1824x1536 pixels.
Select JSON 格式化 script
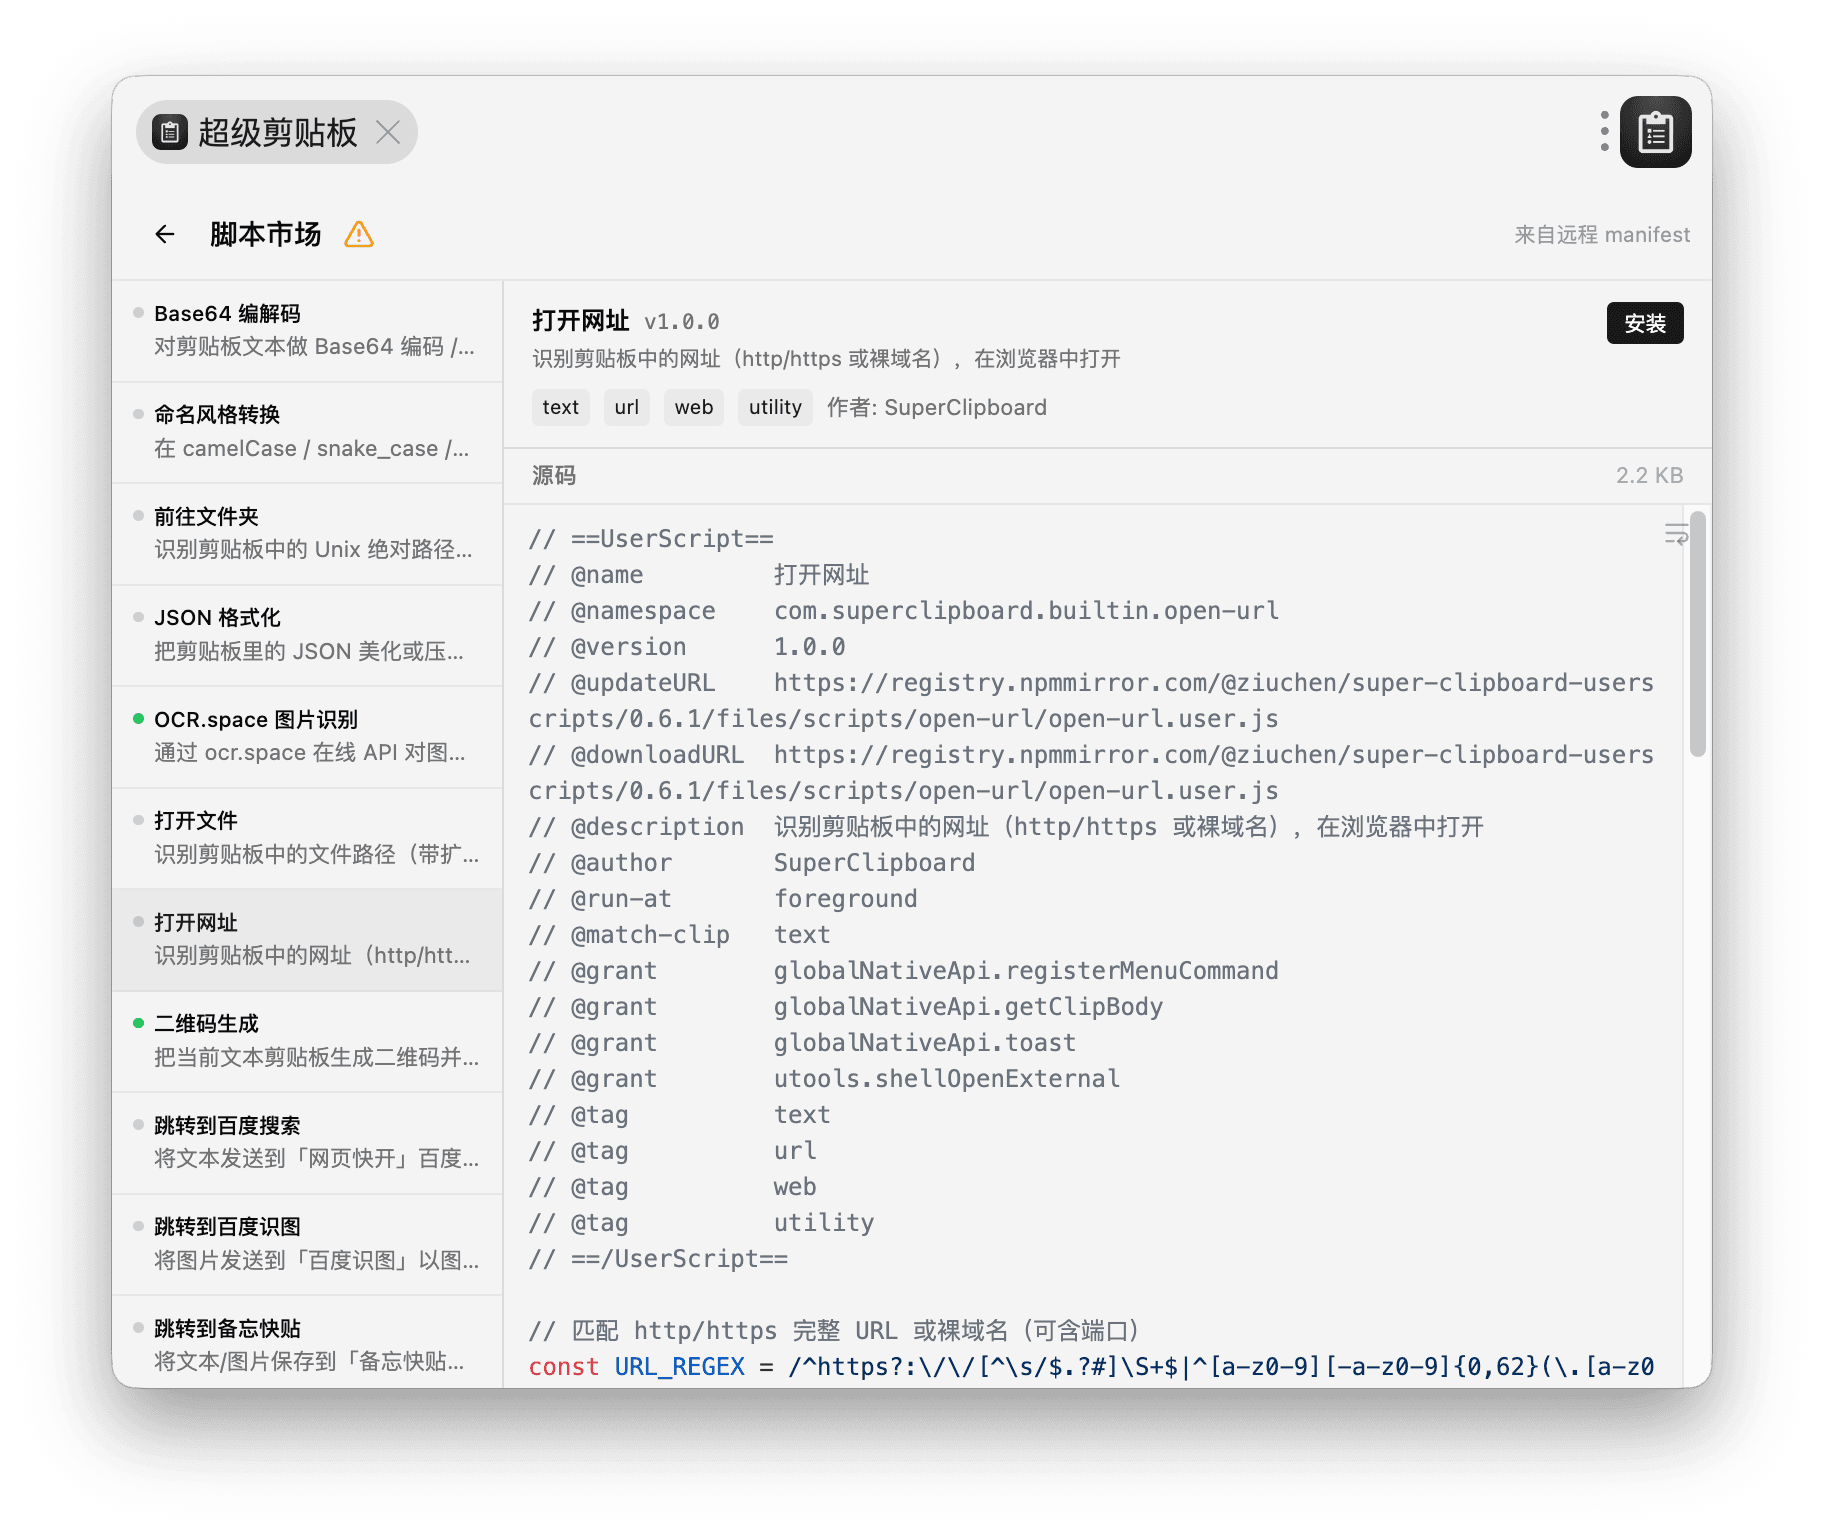(307, 635)
